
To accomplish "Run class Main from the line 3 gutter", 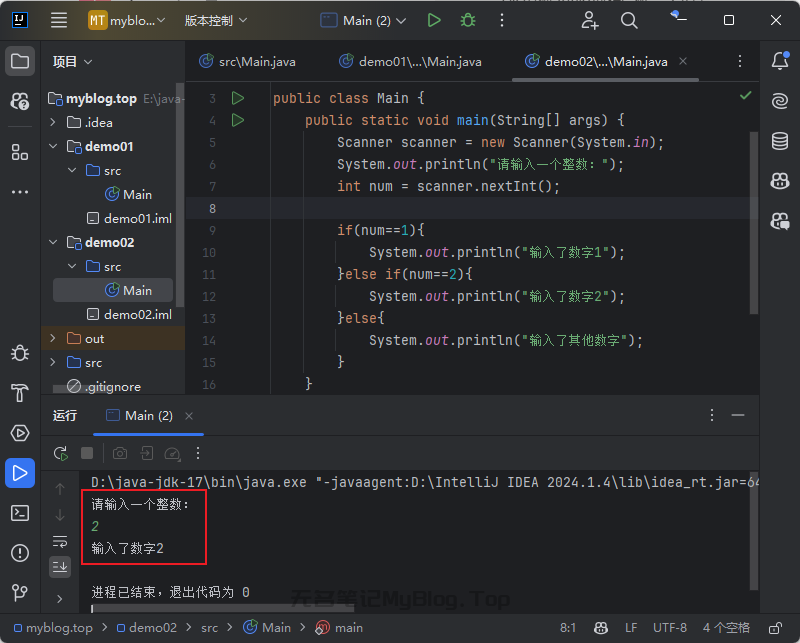I will [x=238, y=97].
